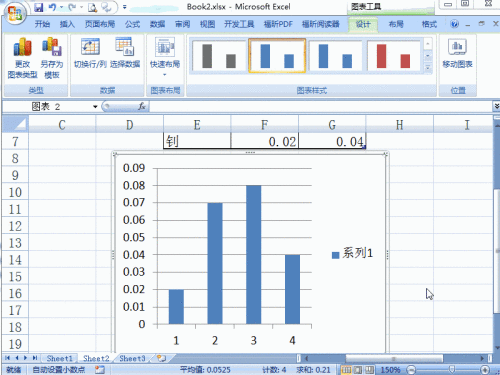Open the Name Box dropdown arrow
500x375 pixels.
pos(95,107)
